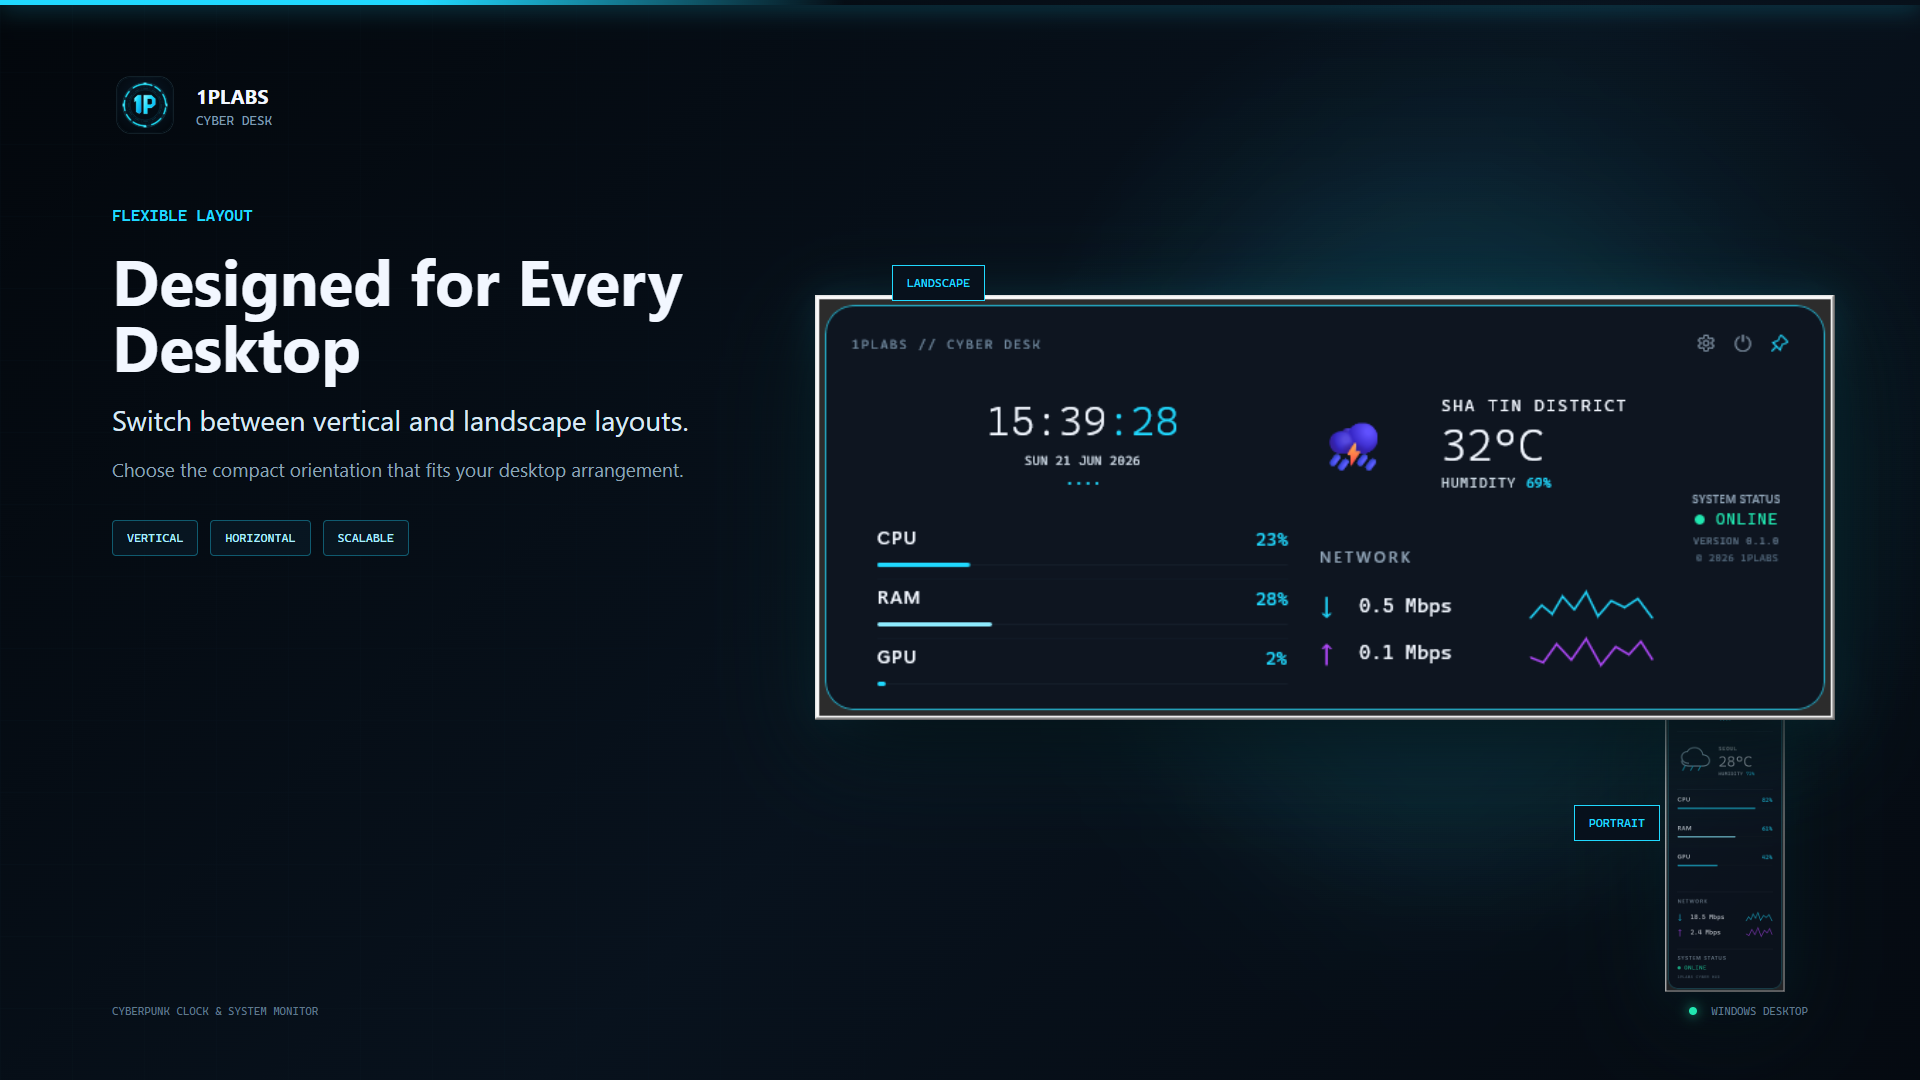The height and width of the screenshot is (1080, 1920).
Task: Click the CPU 23% value
Action: click(x=1272, y=540)
